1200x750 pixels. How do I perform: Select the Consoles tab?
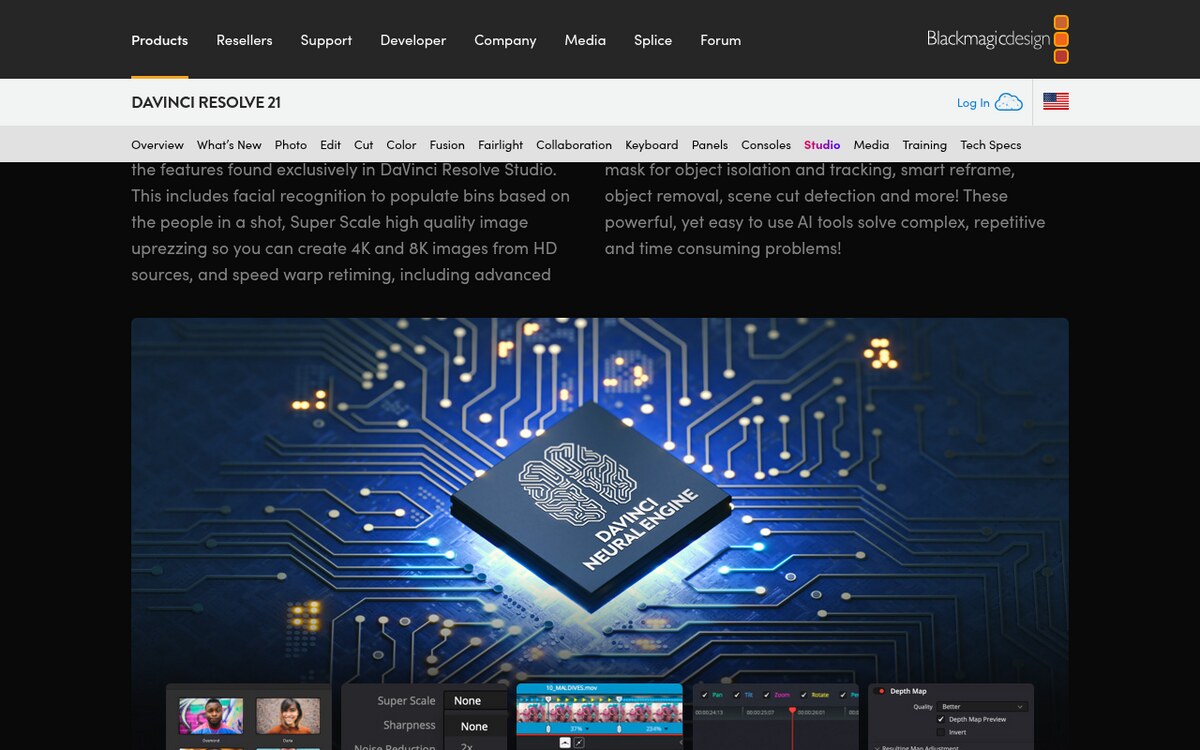tap(766, 145)
